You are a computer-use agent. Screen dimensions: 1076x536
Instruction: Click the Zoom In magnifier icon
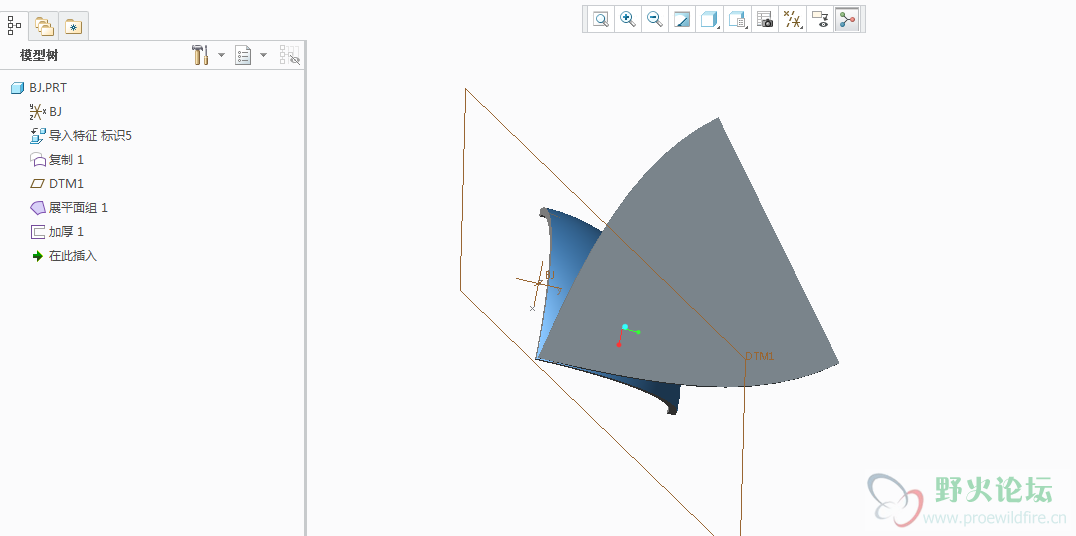(x=628, y=19)
